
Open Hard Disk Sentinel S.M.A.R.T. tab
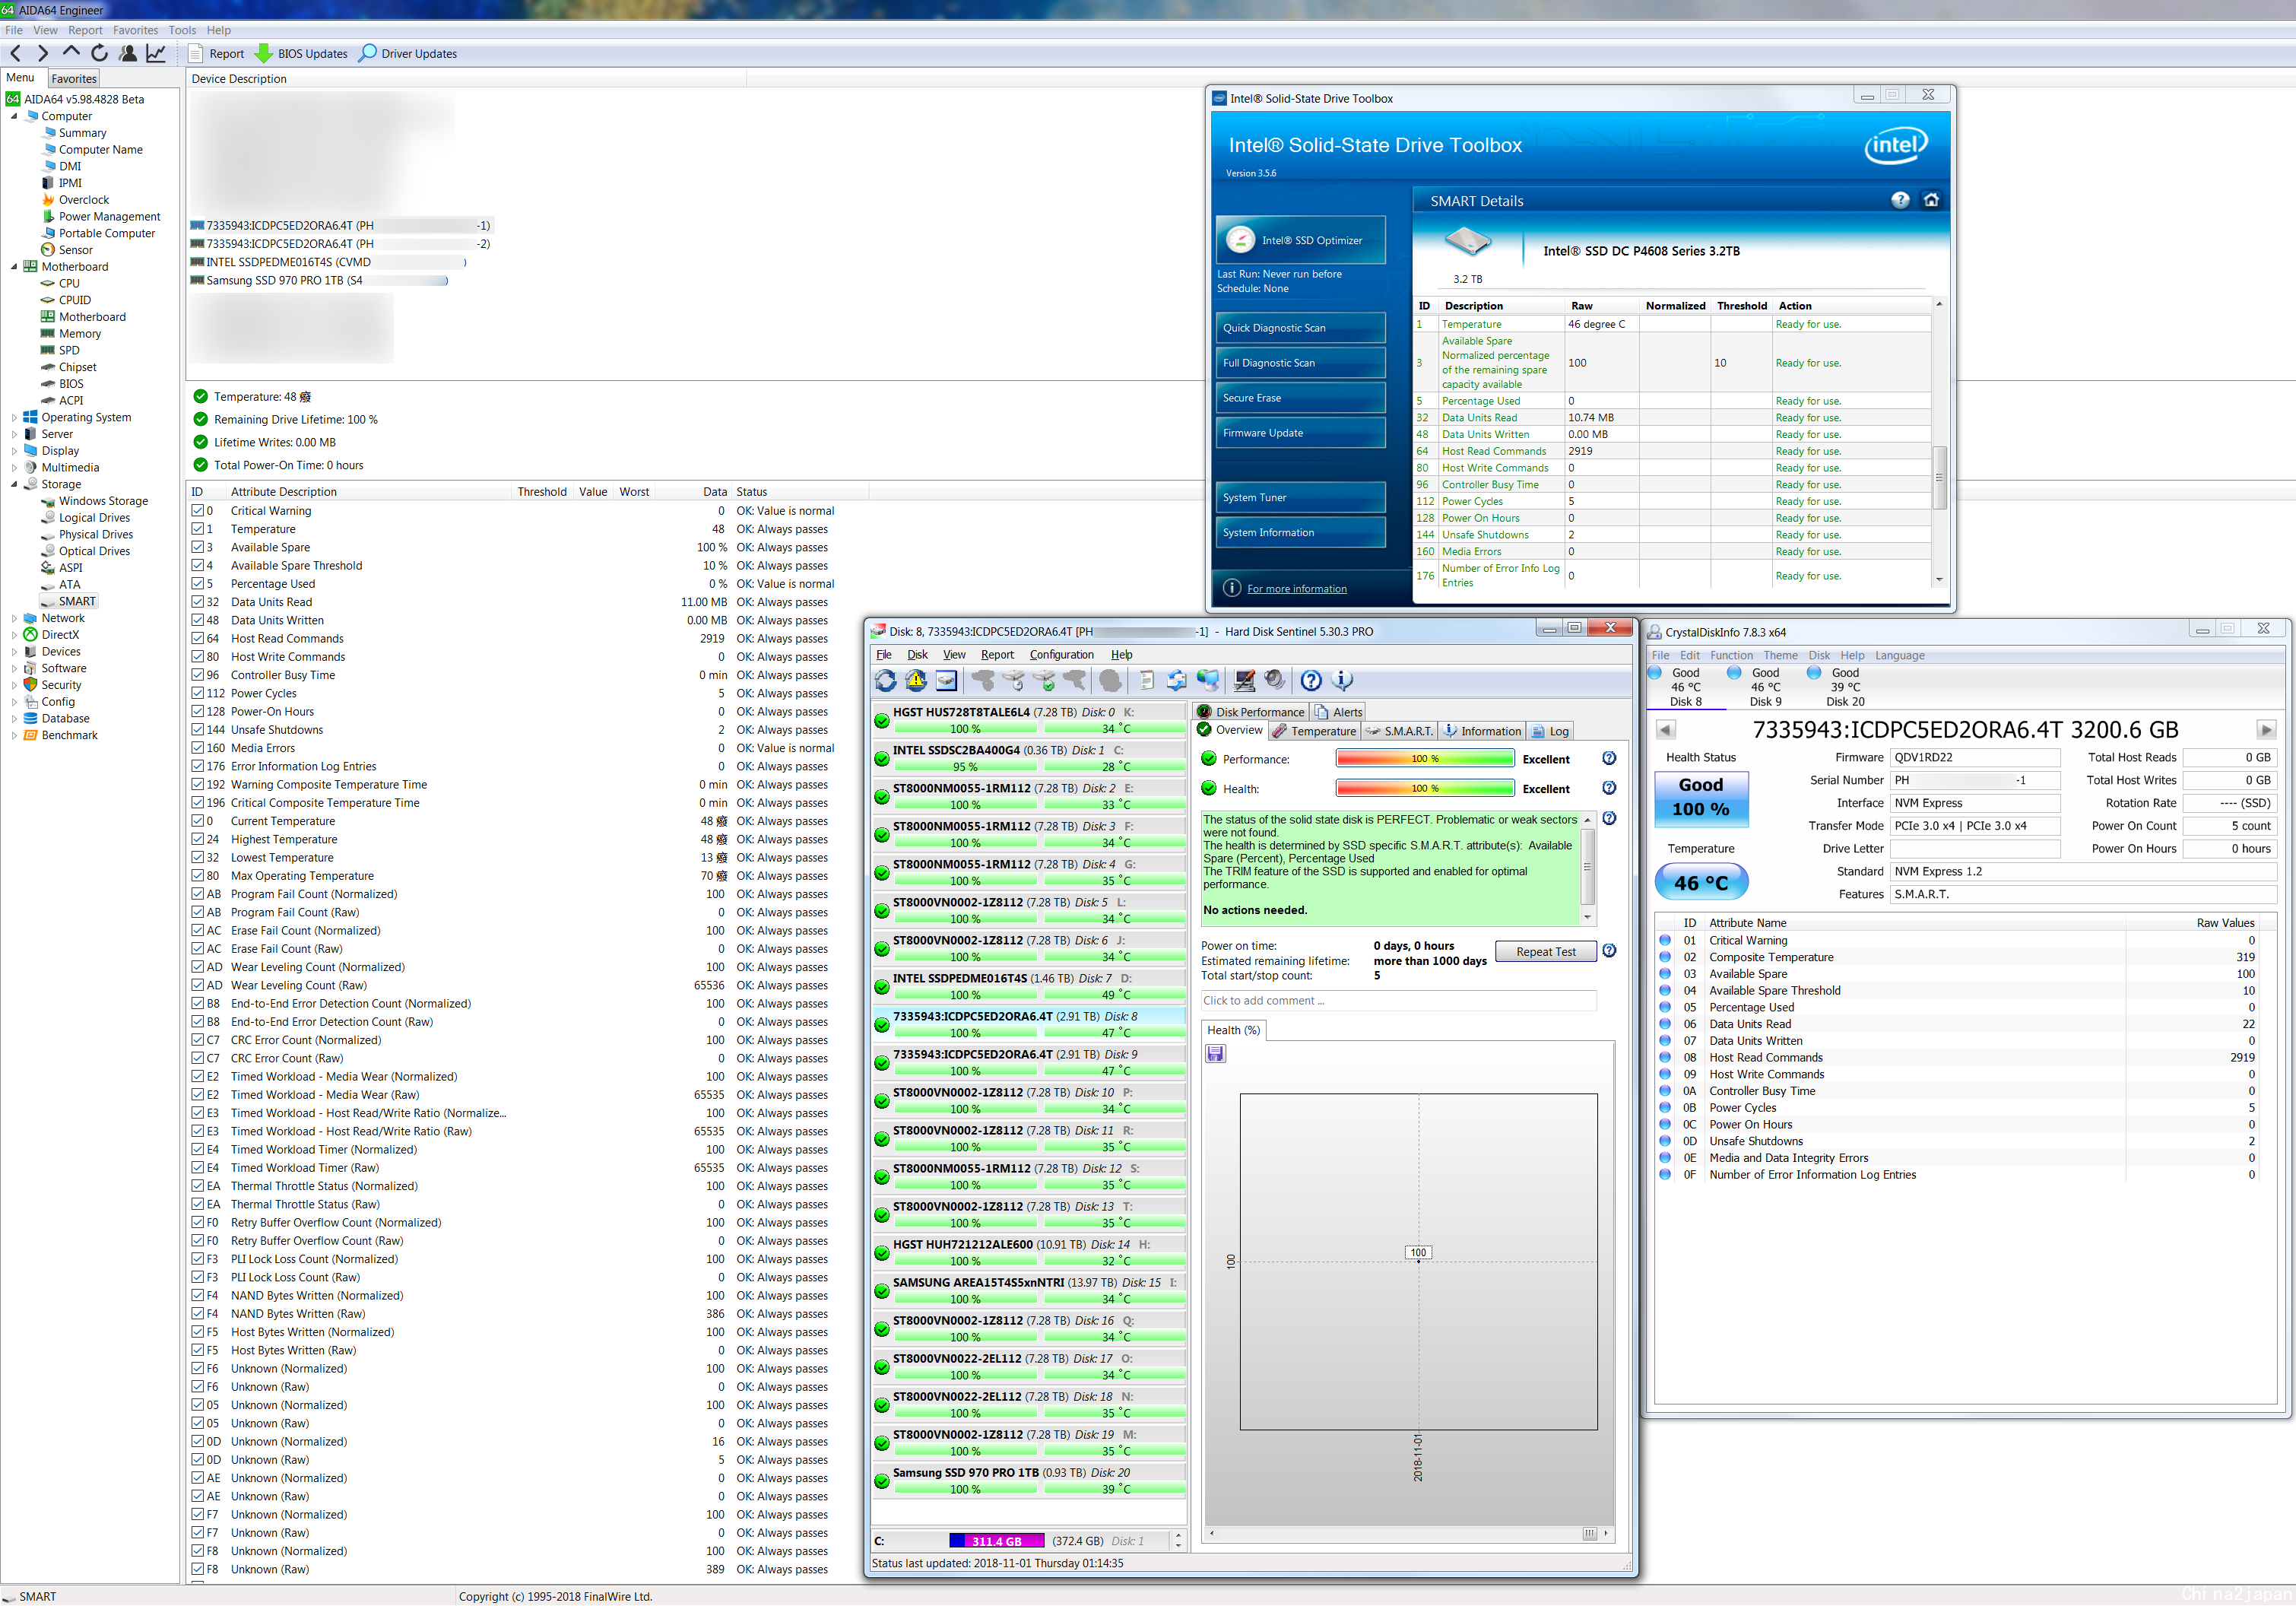click(x=1400, y=731)
